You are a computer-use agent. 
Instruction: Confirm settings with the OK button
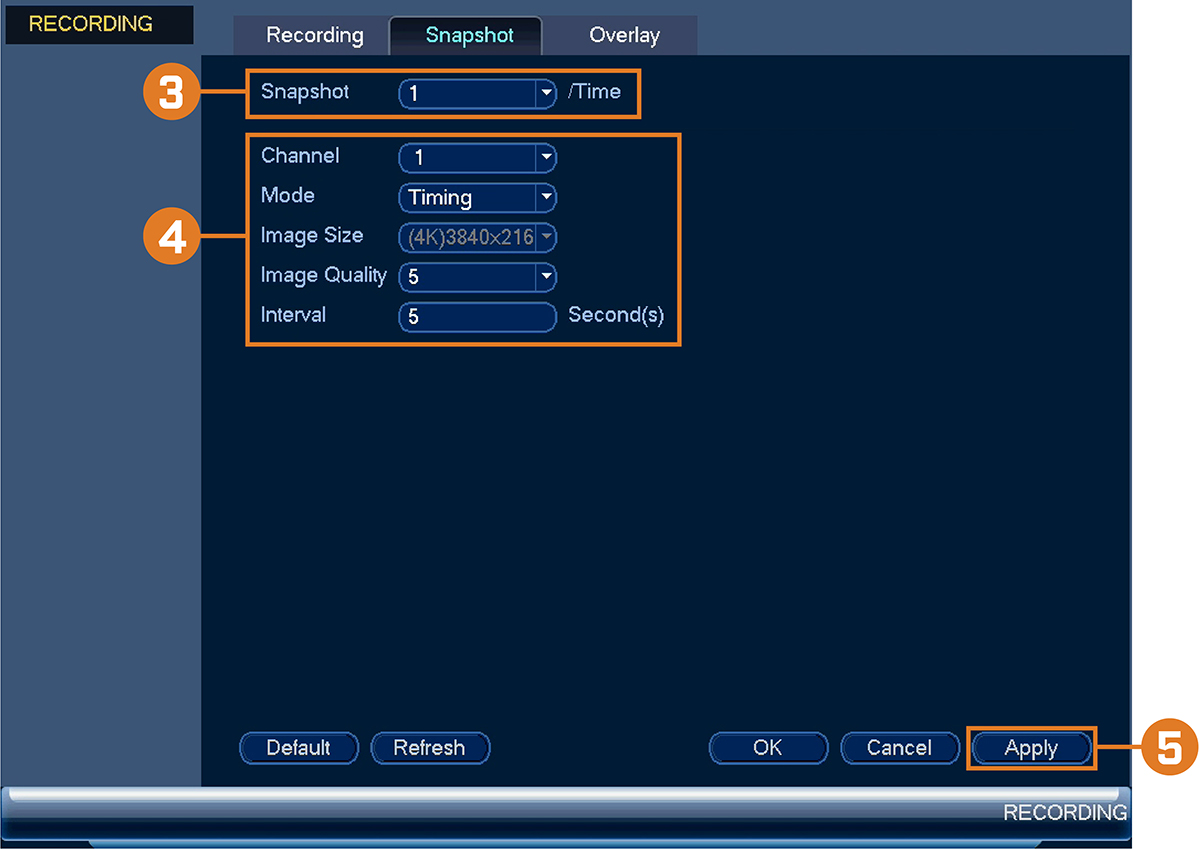coord(768,748)
